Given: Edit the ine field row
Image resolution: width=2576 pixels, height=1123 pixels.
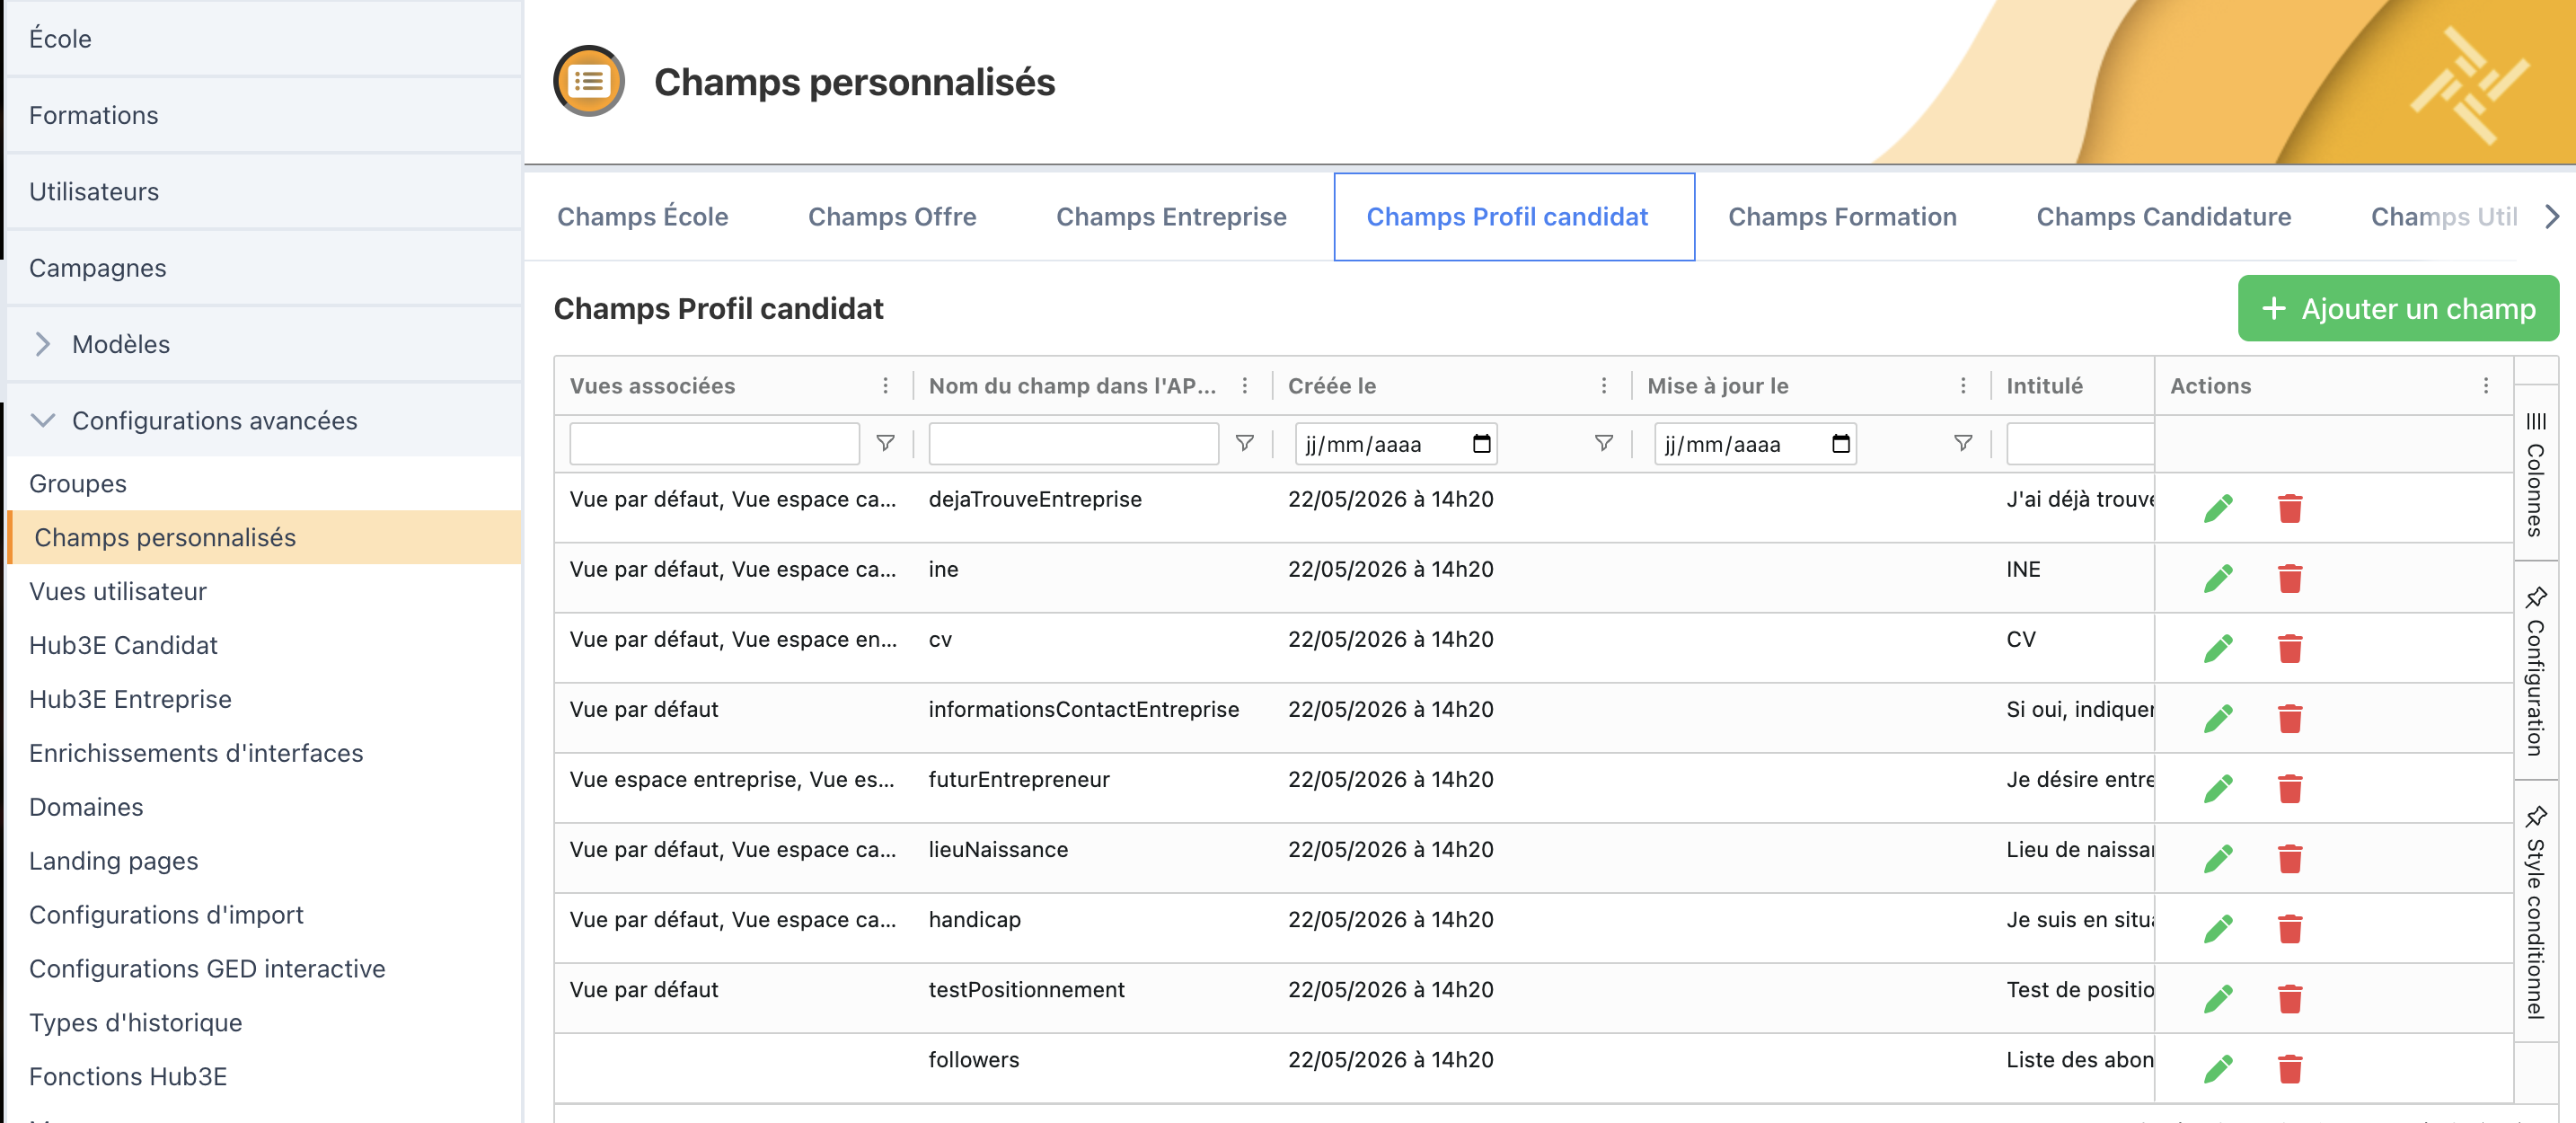Looking at the screenshot, I should pyautogui.click(x=2218, y=578).
